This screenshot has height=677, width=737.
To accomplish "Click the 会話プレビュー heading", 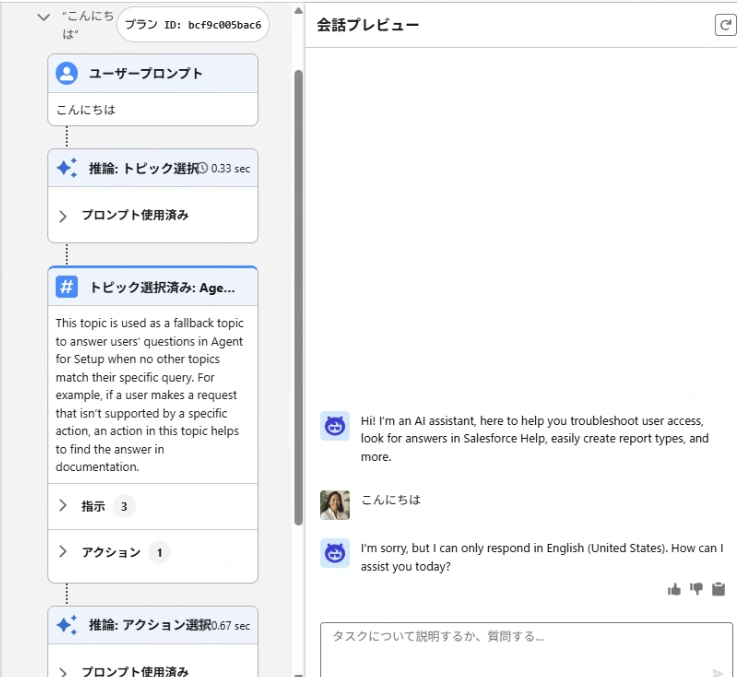I will [368, 25].
